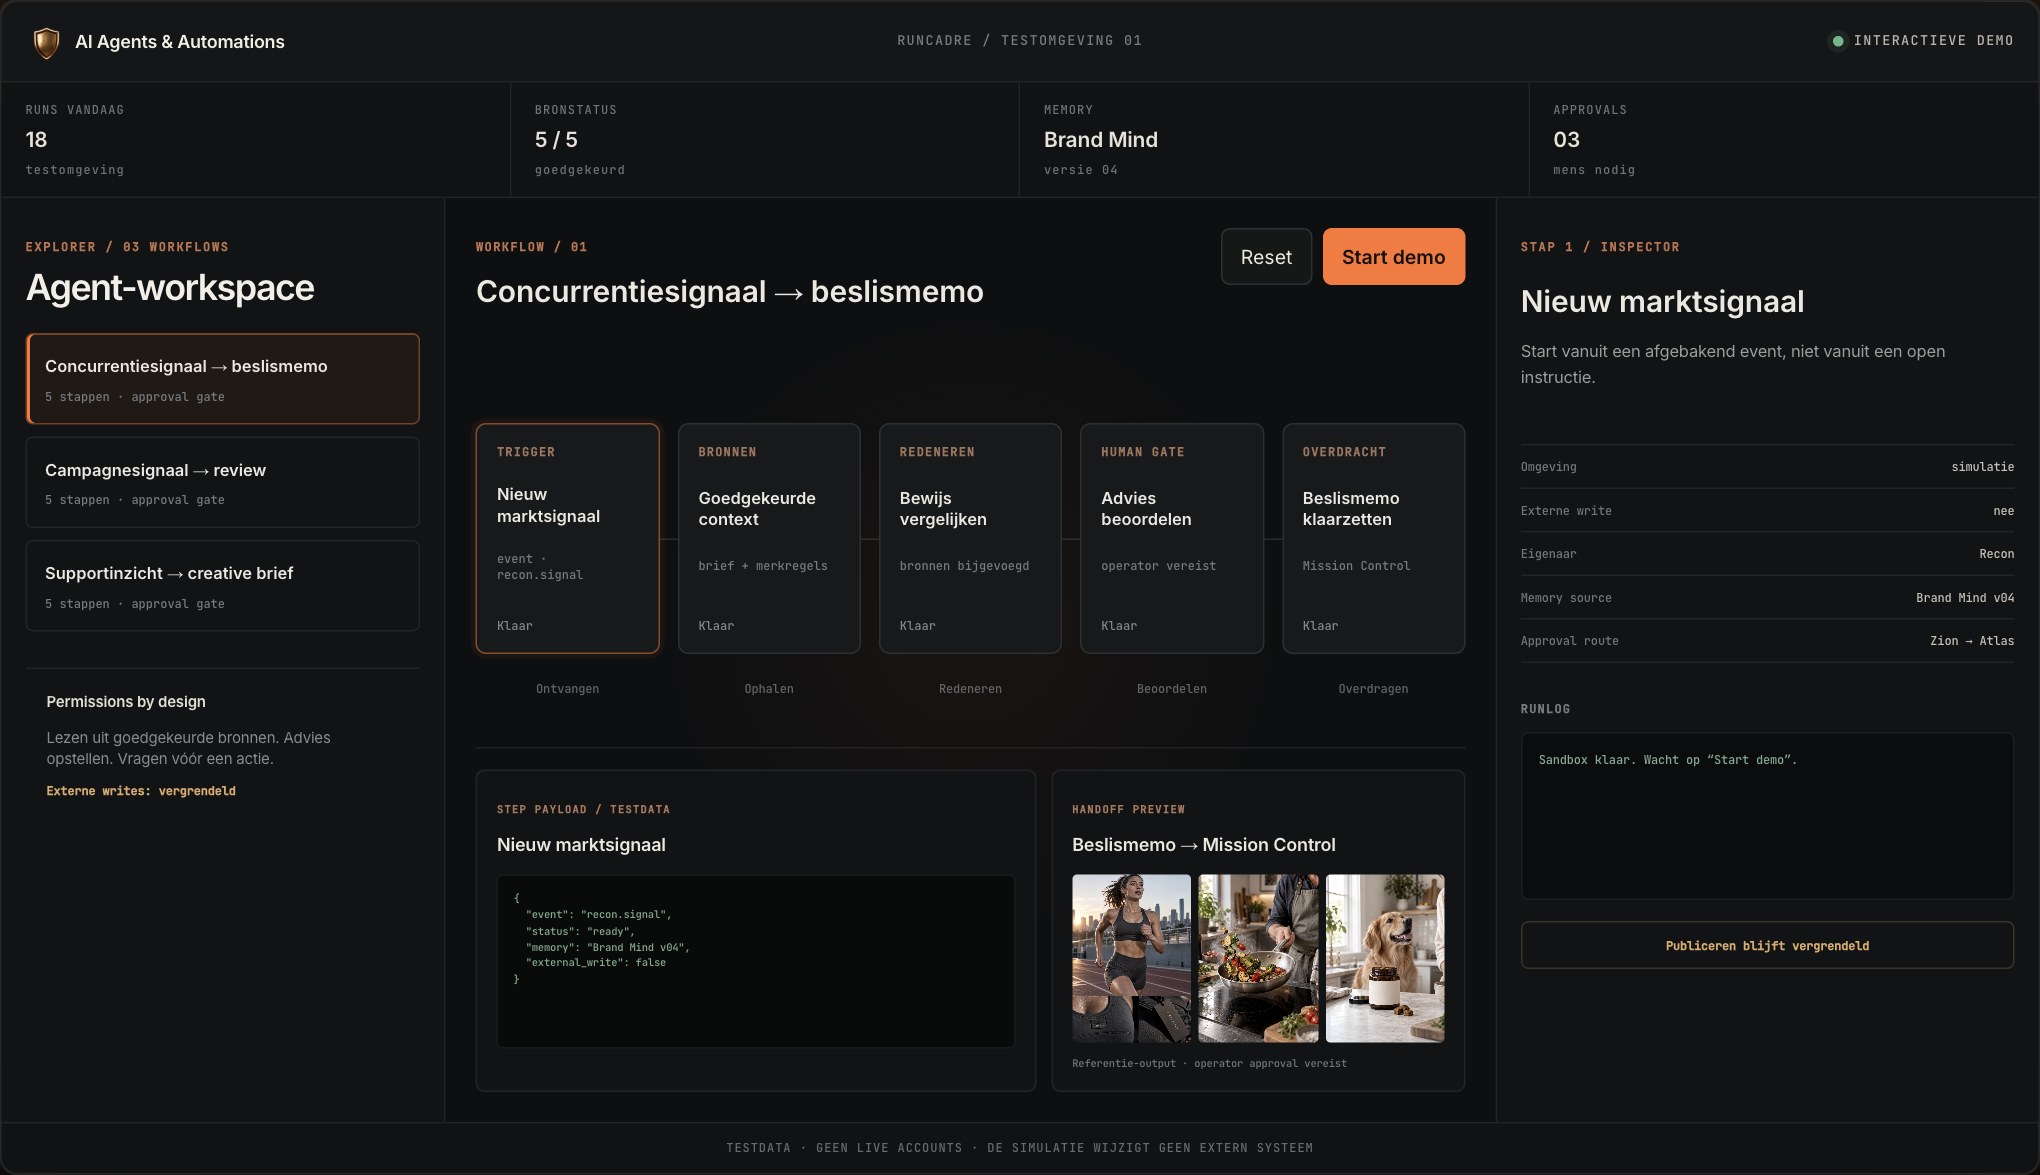Click the Beoordelen stage label

[1172, 689]
